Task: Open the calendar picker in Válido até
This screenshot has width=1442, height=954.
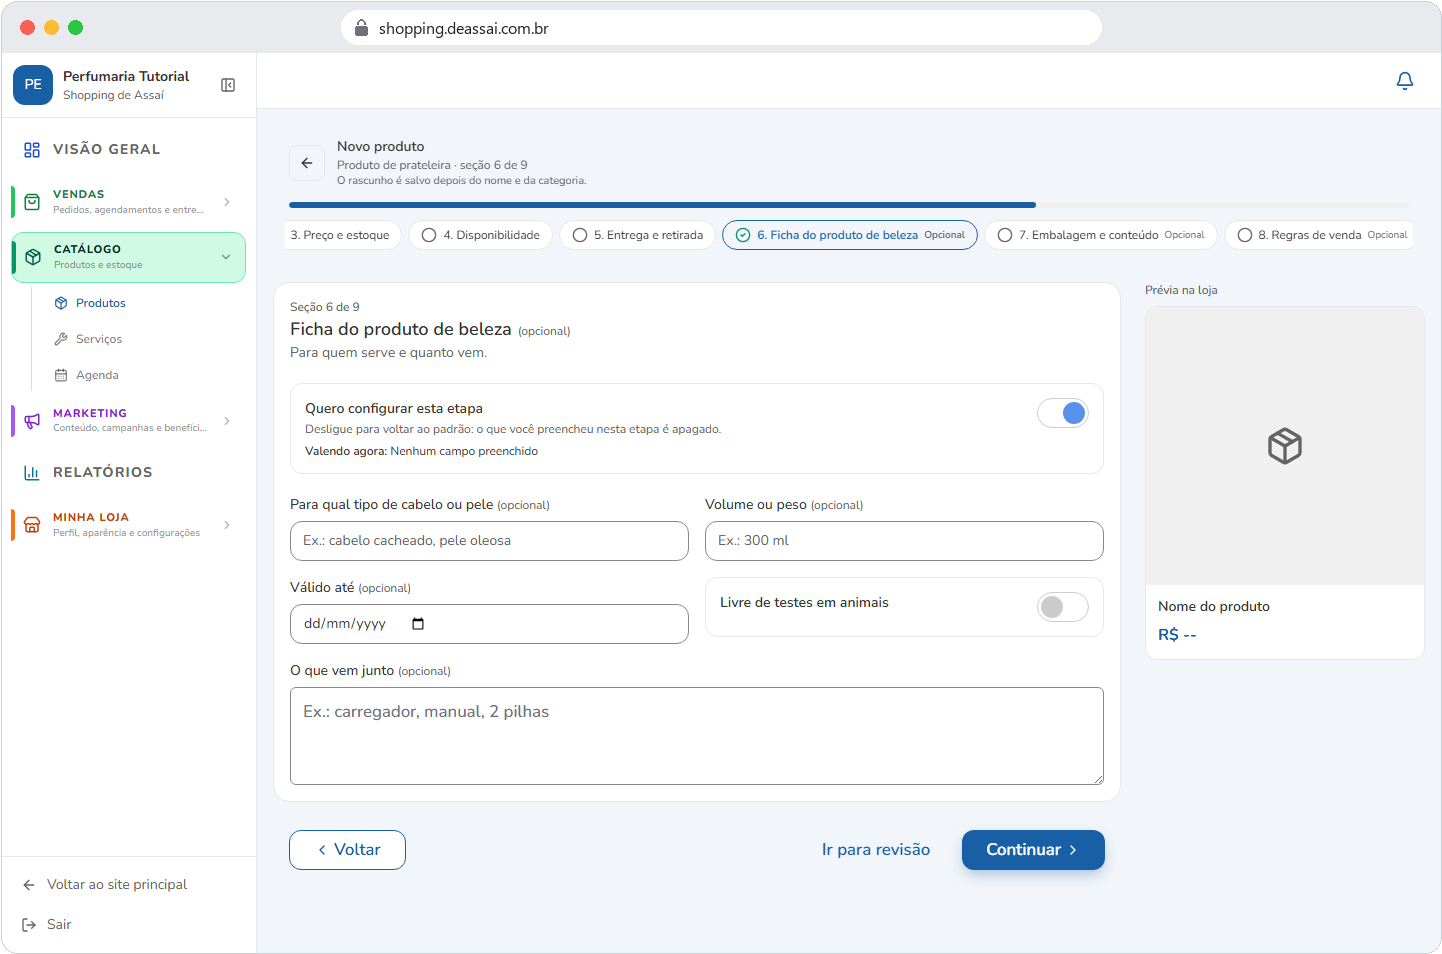Action: [x=418, y=624]
